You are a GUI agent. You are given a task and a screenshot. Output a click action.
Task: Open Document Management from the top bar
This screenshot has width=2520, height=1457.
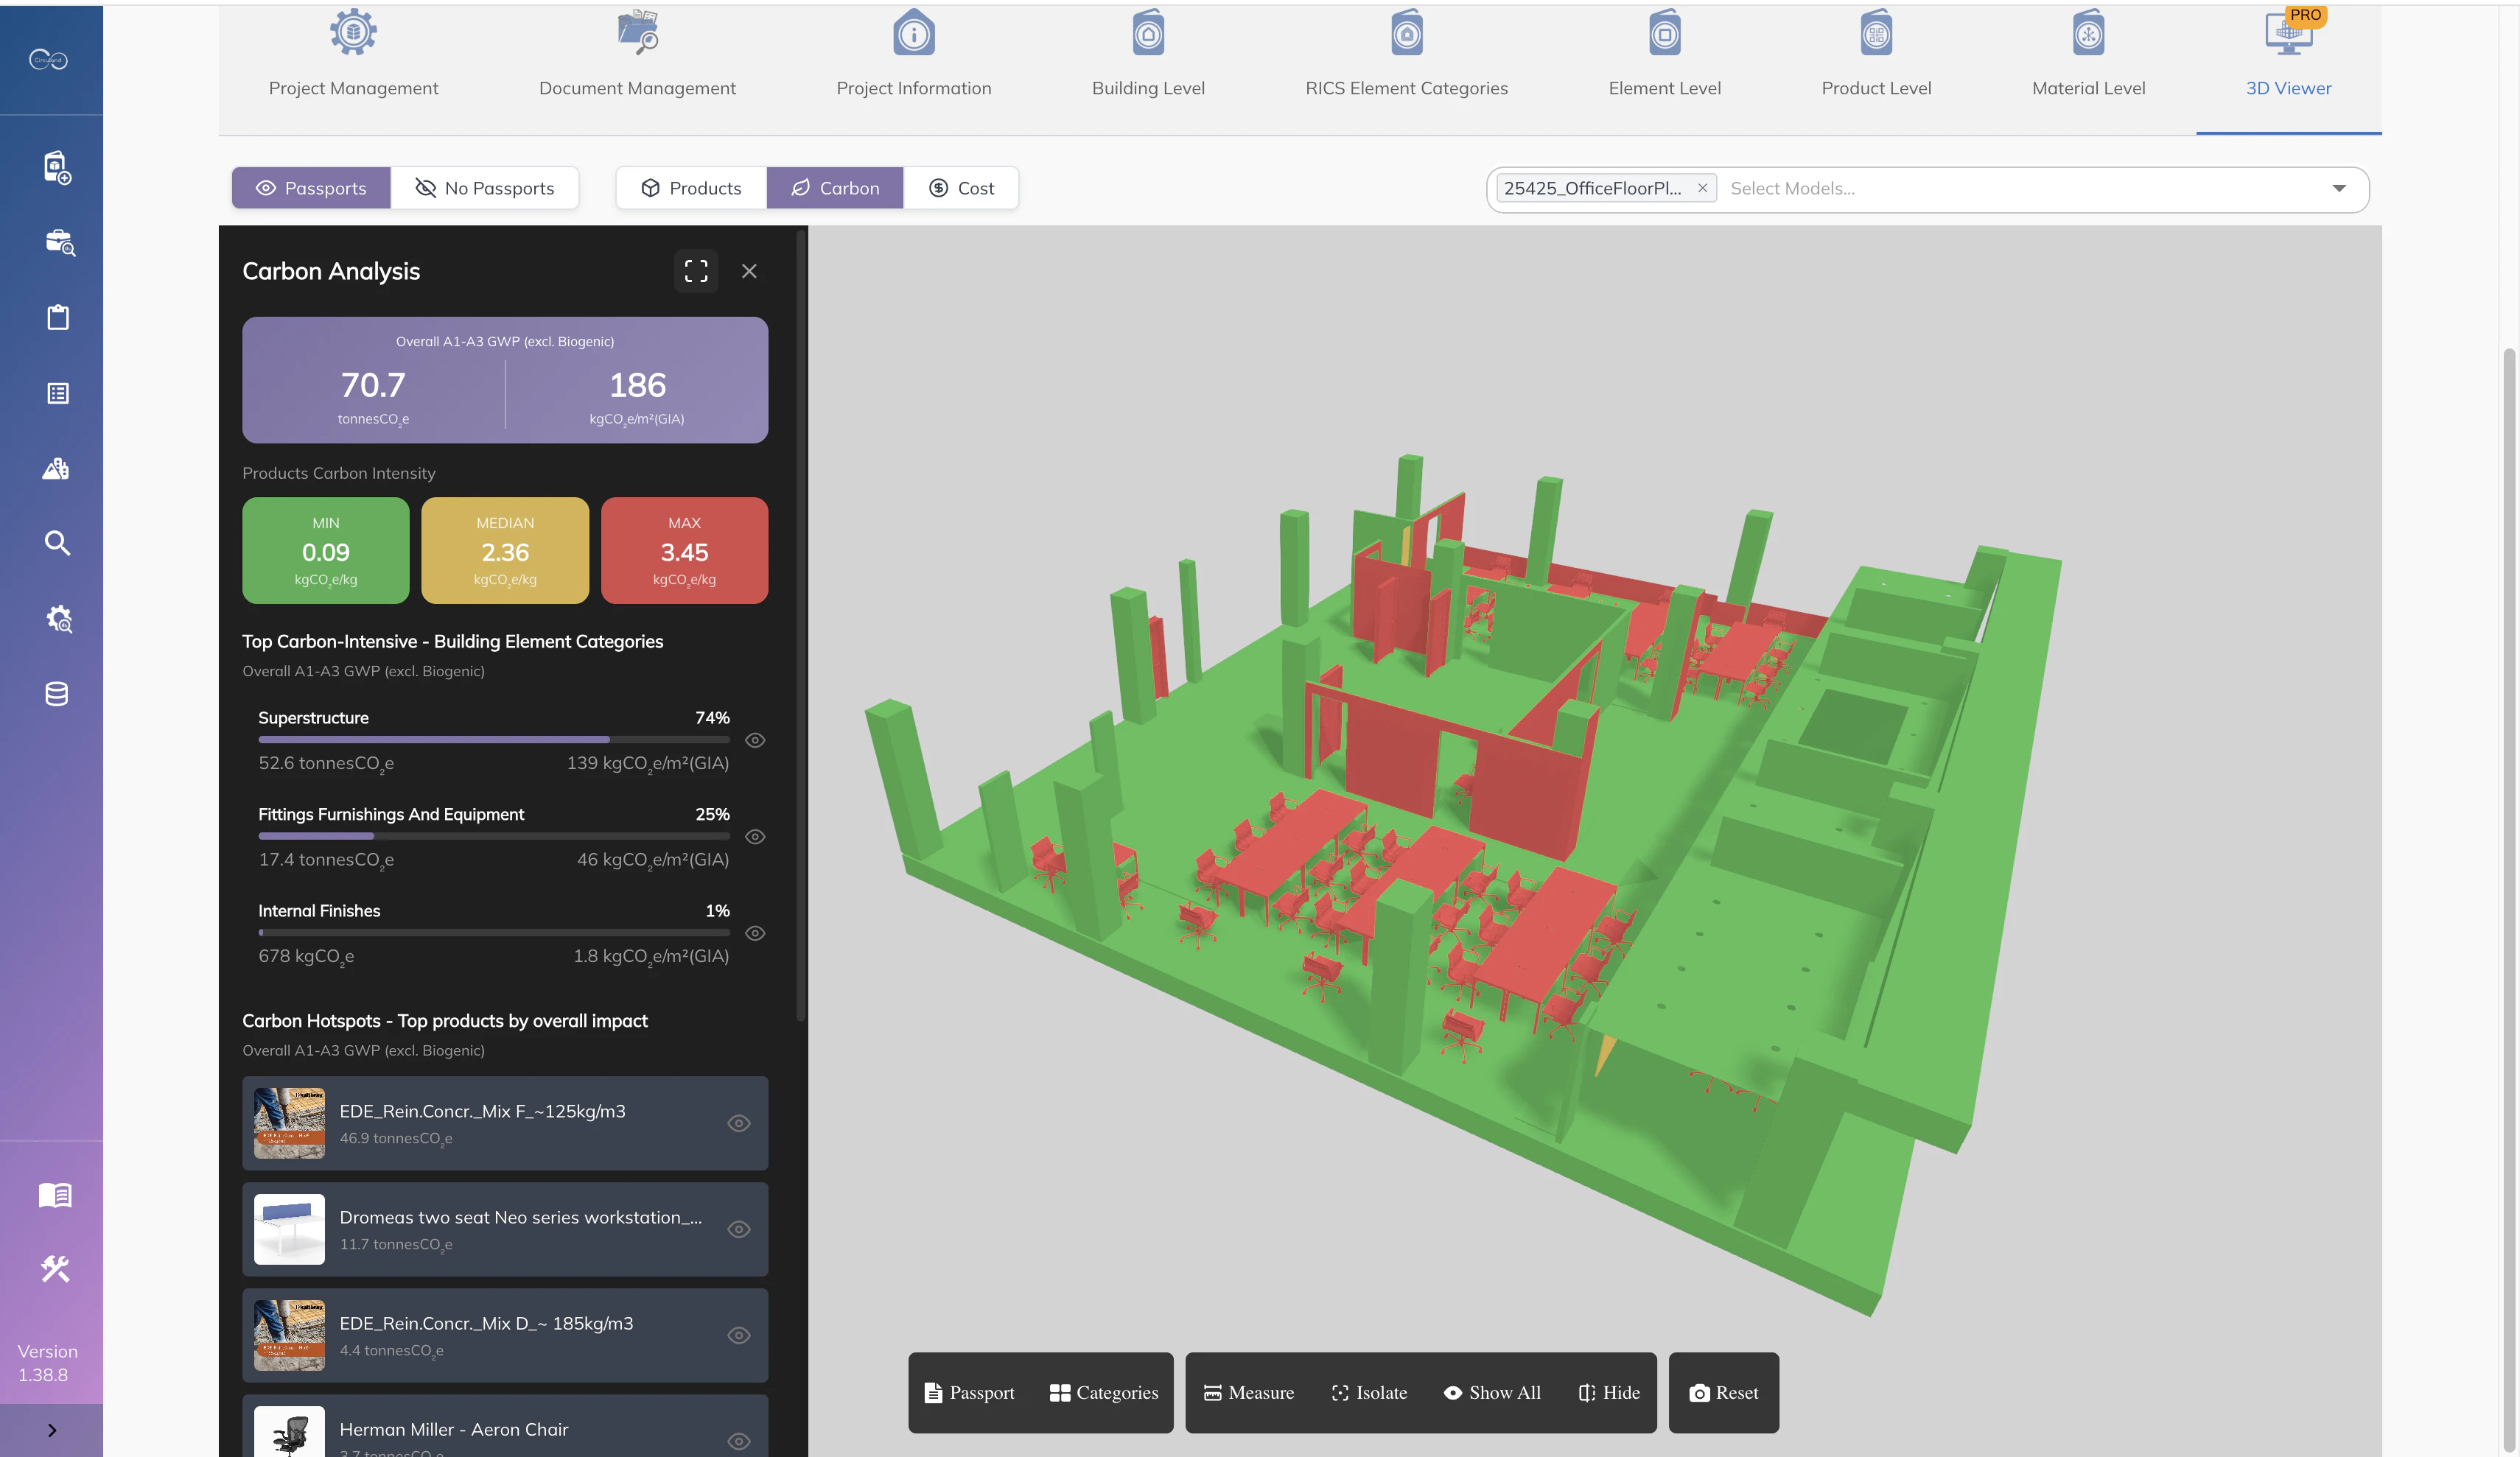[x=637, y=55]
